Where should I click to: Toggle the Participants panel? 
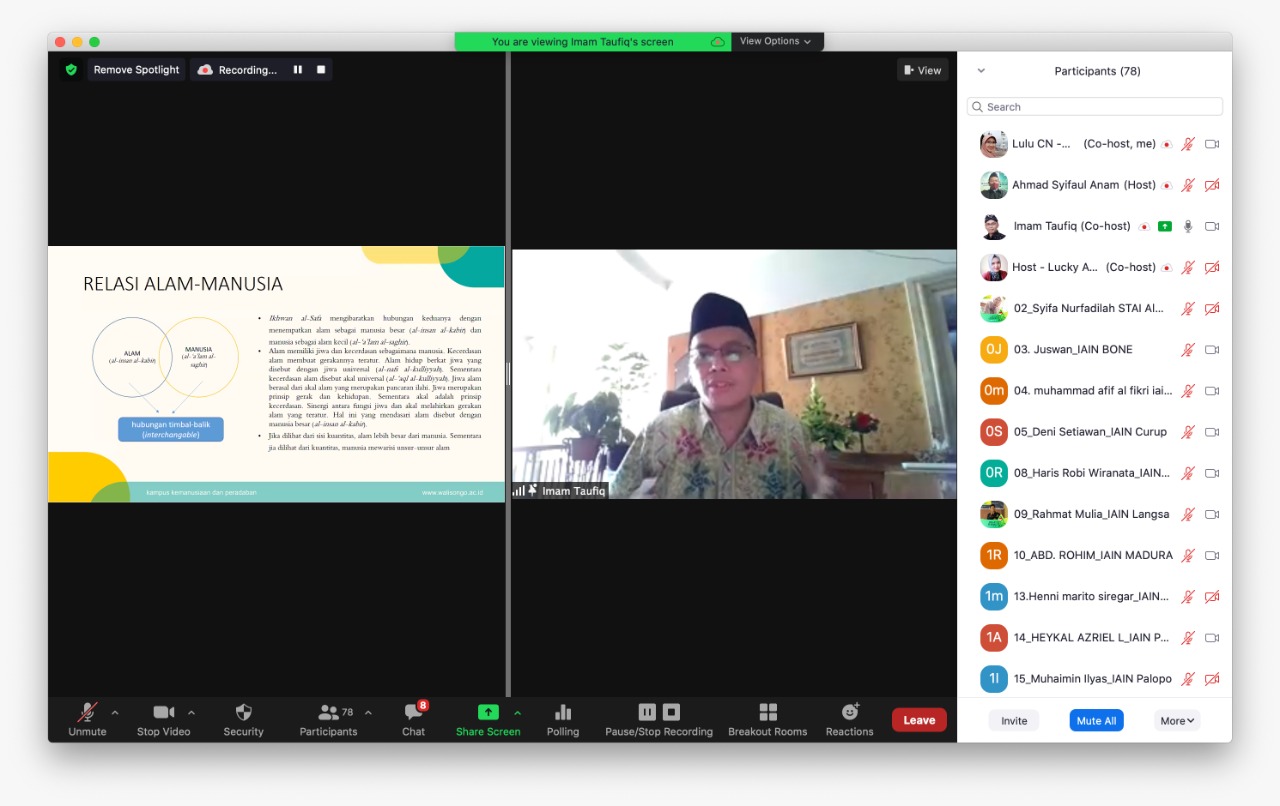click(x=328, y=713)
